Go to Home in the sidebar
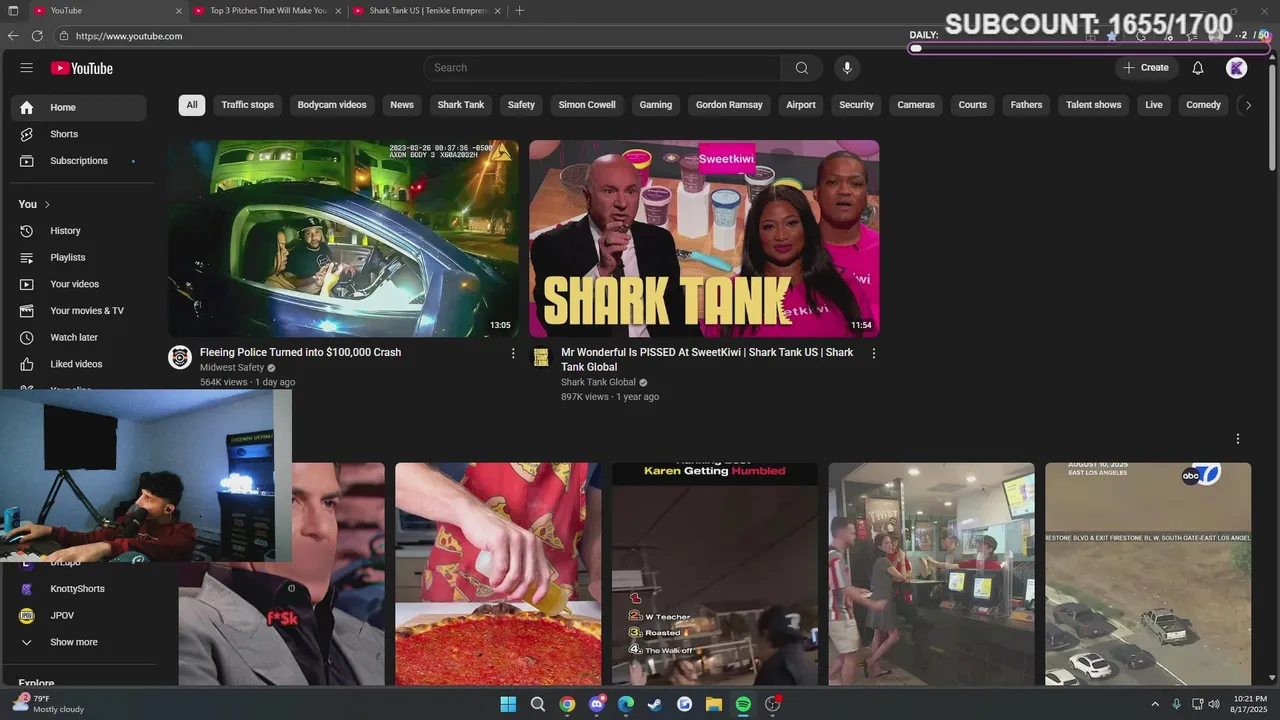1280x720 pixels. pyautogui.click(x=79, y=107)
